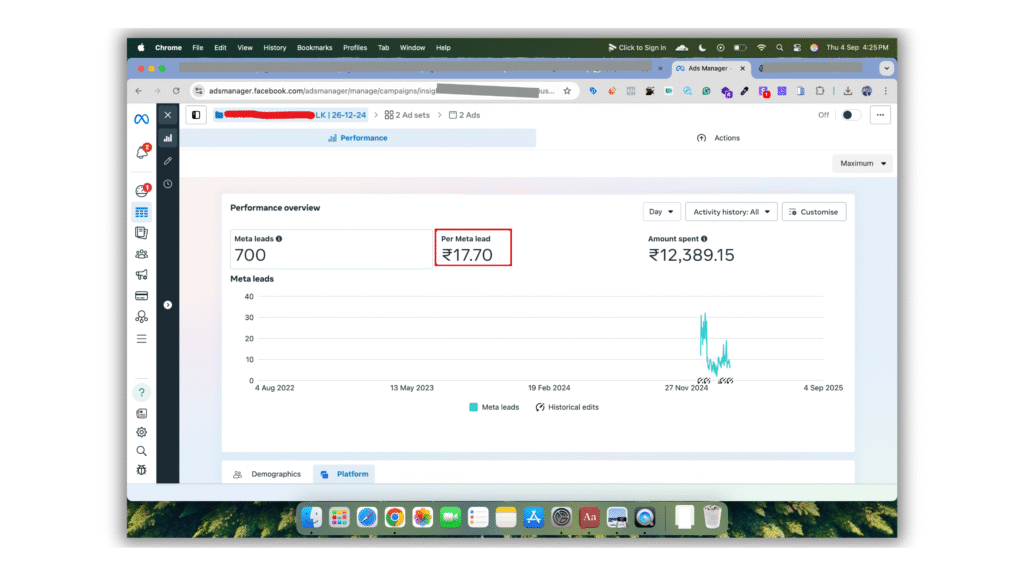Click the pencil edit icon in dark panel
Image resolution: width=1024 pixels, height=576 pixels.
coord(168,161)
